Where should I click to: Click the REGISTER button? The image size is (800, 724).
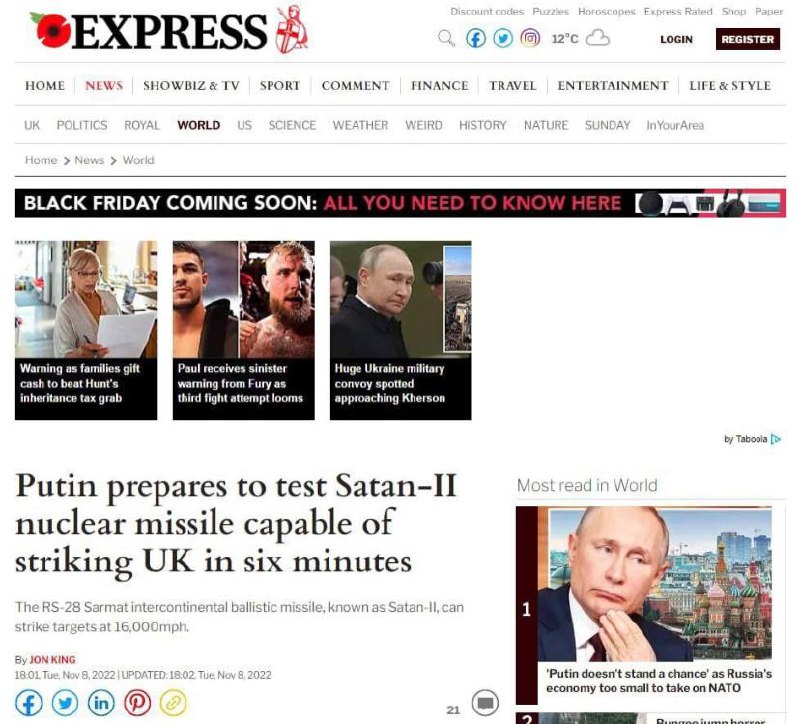click(x=748, y=39)
